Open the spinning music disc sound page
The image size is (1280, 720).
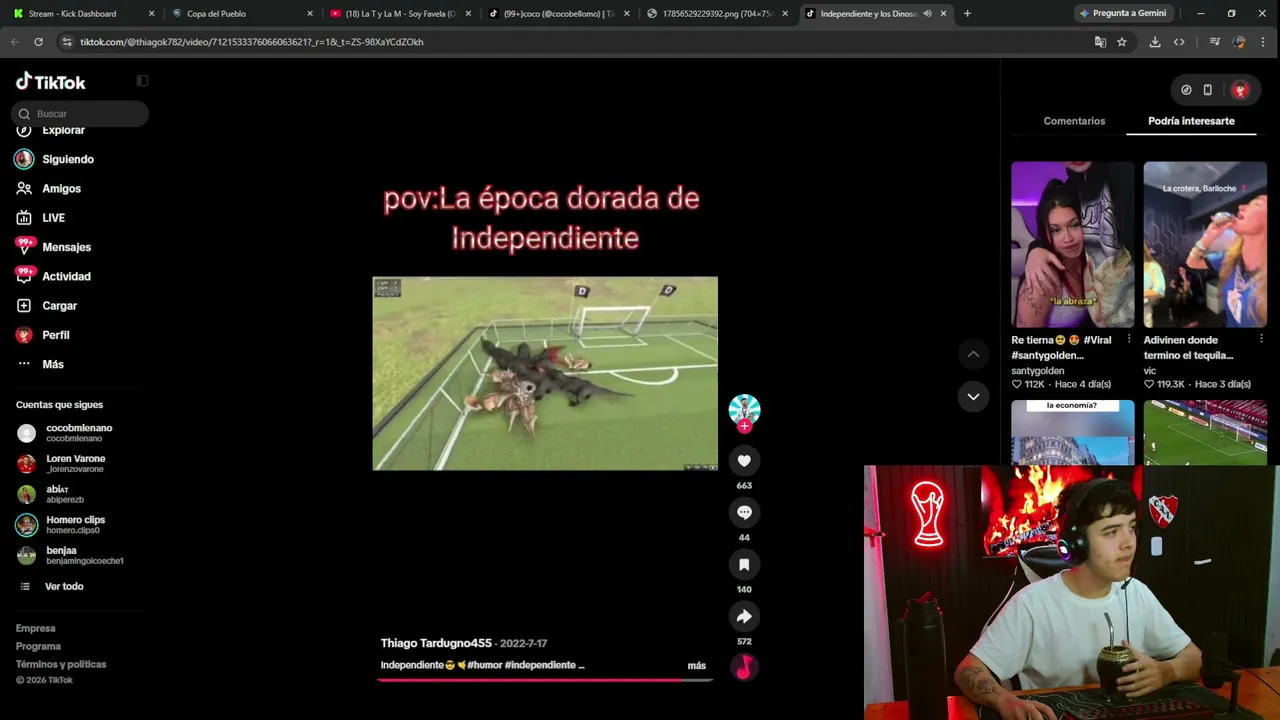[744, 667]
